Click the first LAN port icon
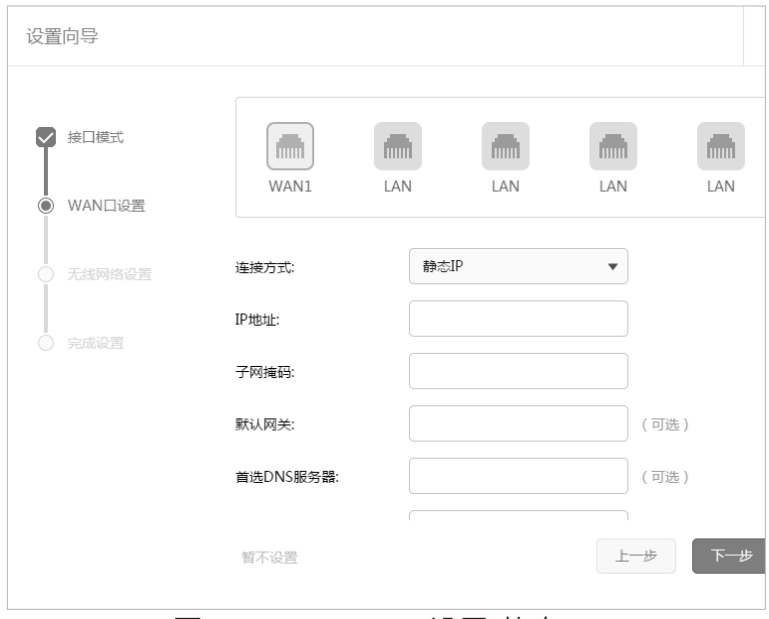This screenshot has width=769, height=619. click(398, 146)
